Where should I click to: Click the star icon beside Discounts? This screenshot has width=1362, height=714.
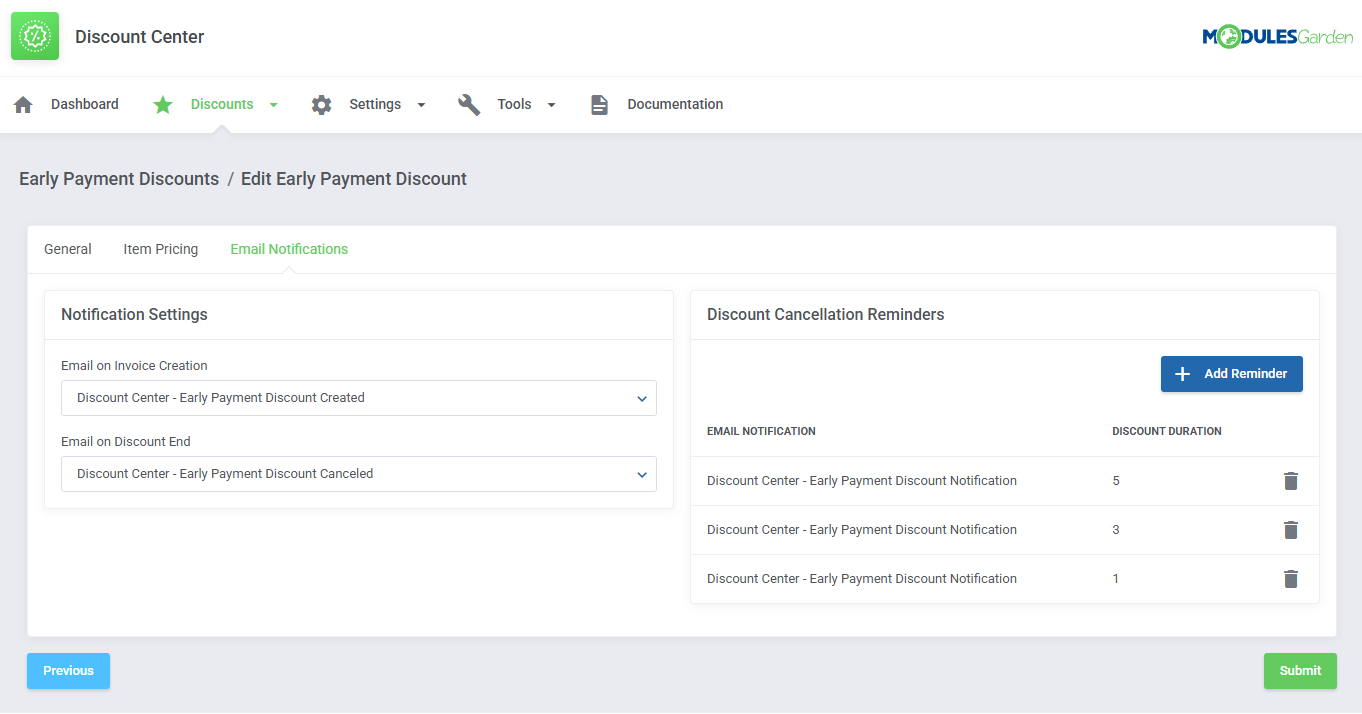click(x=162, y=104)
